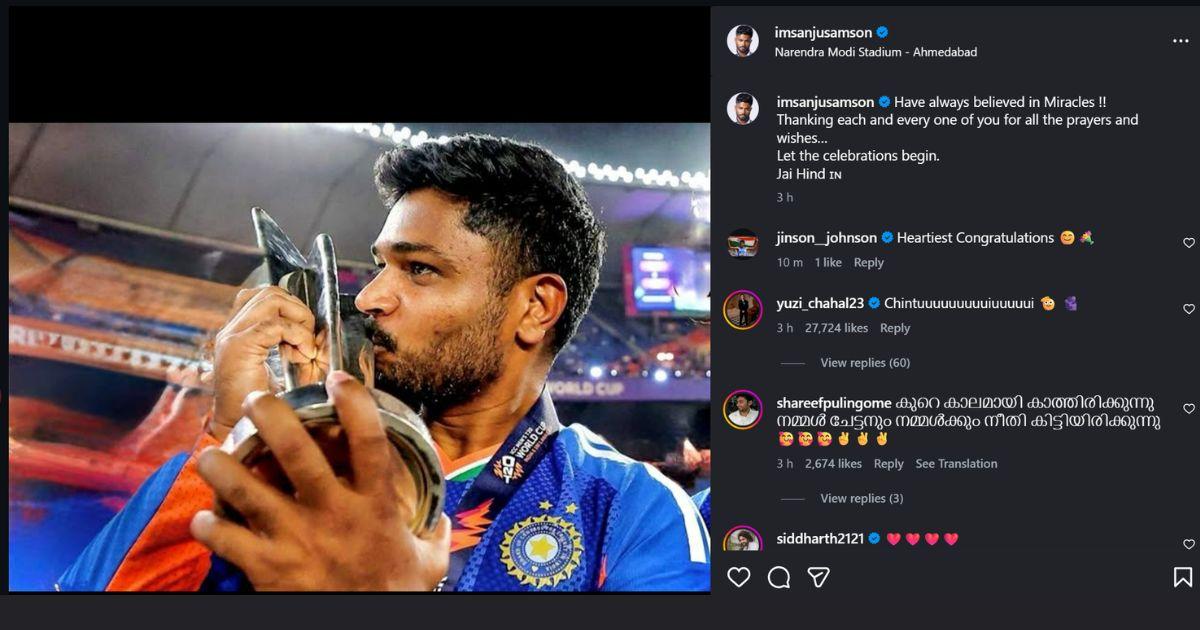The height and width of the screenshot is (630, 1200).
Task: Open comments with the speech bubble icon
Action: click(x=779, y=577)
